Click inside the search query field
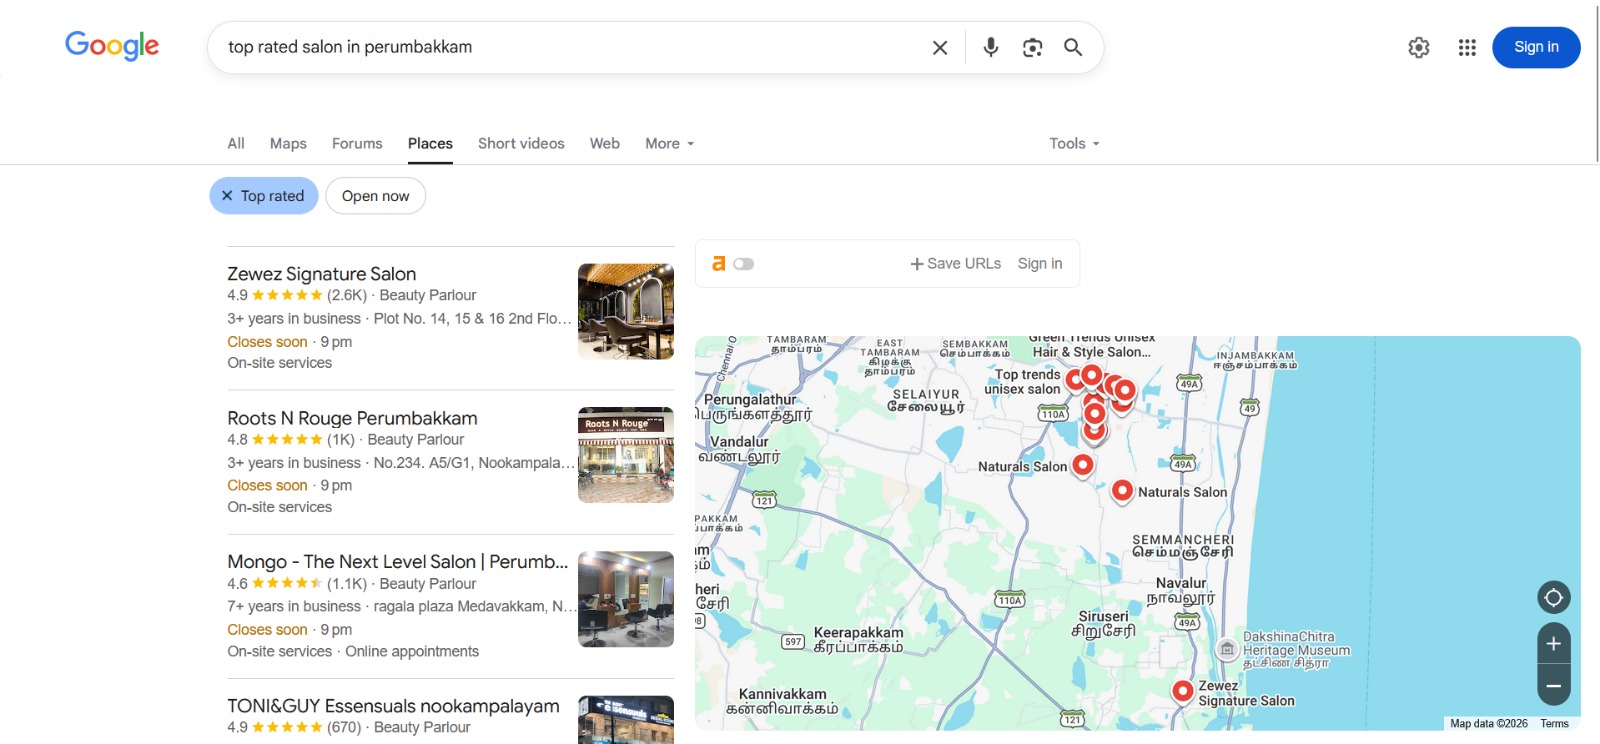 pos(570,47)
